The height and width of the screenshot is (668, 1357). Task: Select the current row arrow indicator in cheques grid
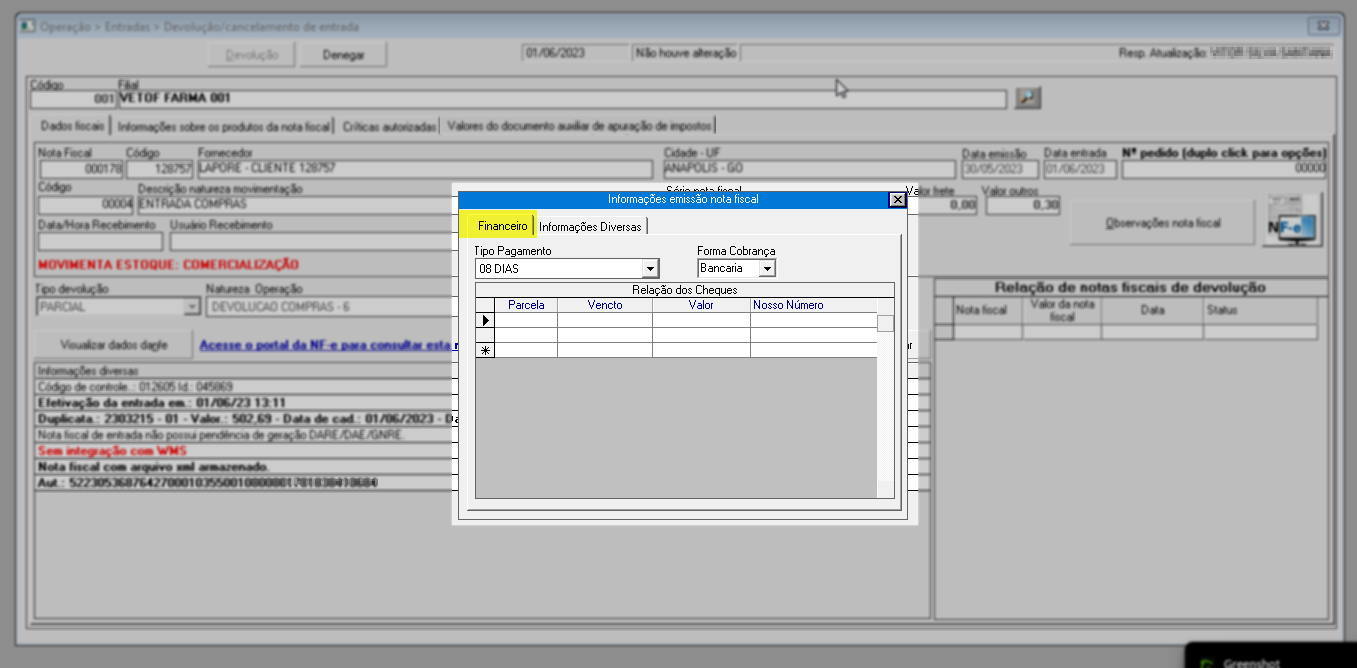pos(486,320)
